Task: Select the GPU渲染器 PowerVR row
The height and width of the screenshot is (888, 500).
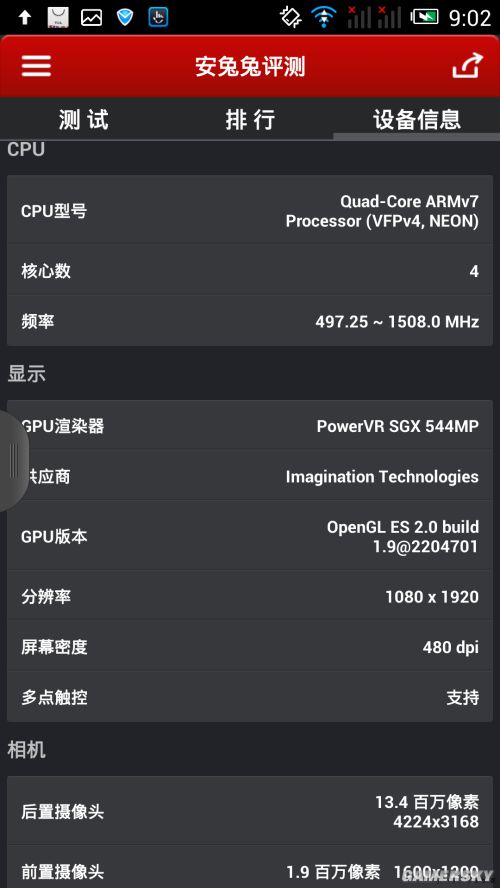Action: (x=250, y=425)
